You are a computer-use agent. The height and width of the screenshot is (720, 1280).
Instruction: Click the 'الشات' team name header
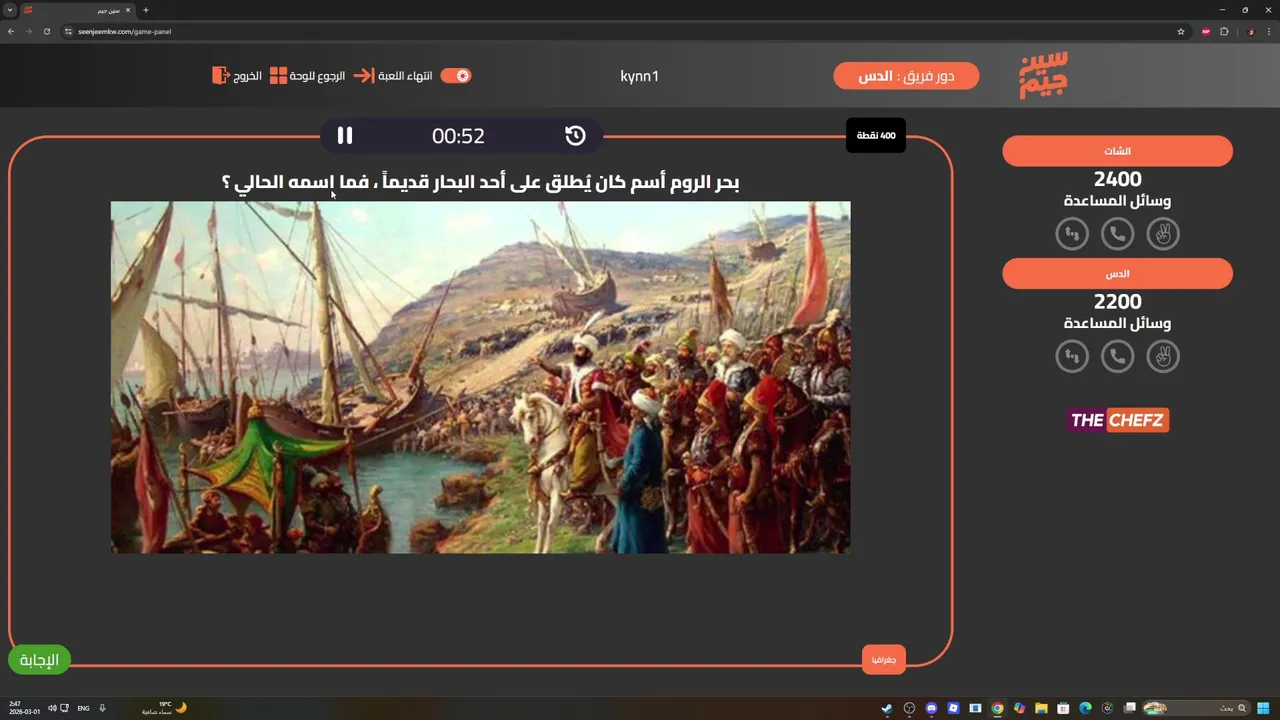(x=1117, y=151)
